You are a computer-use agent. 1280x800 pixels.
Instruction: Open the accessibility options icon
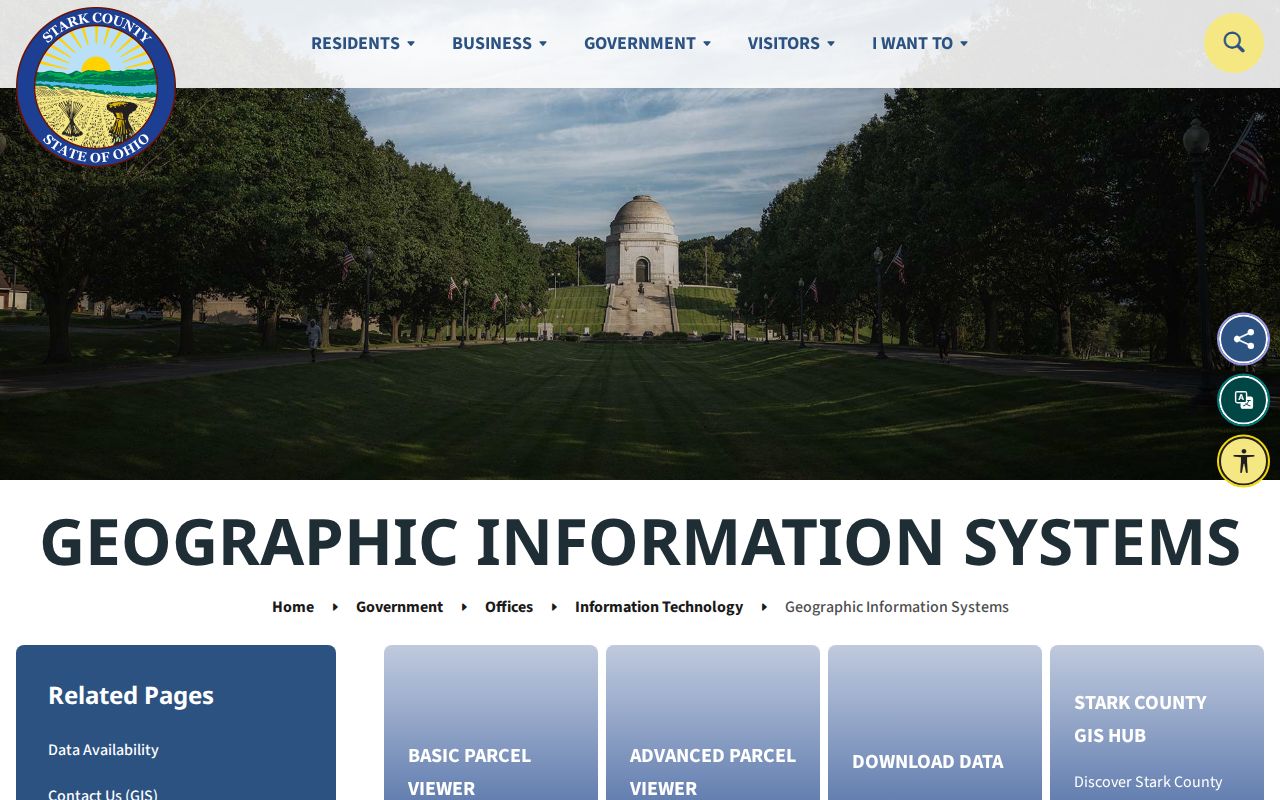(x=1243, y=461)
